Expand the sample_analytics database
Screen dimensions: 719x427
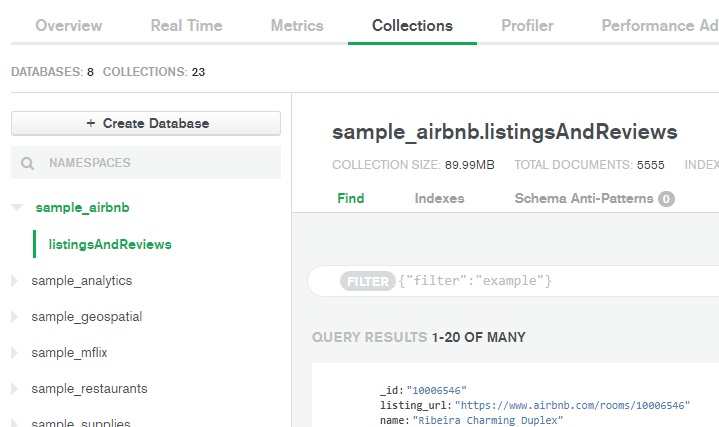[x=14, y=281]
